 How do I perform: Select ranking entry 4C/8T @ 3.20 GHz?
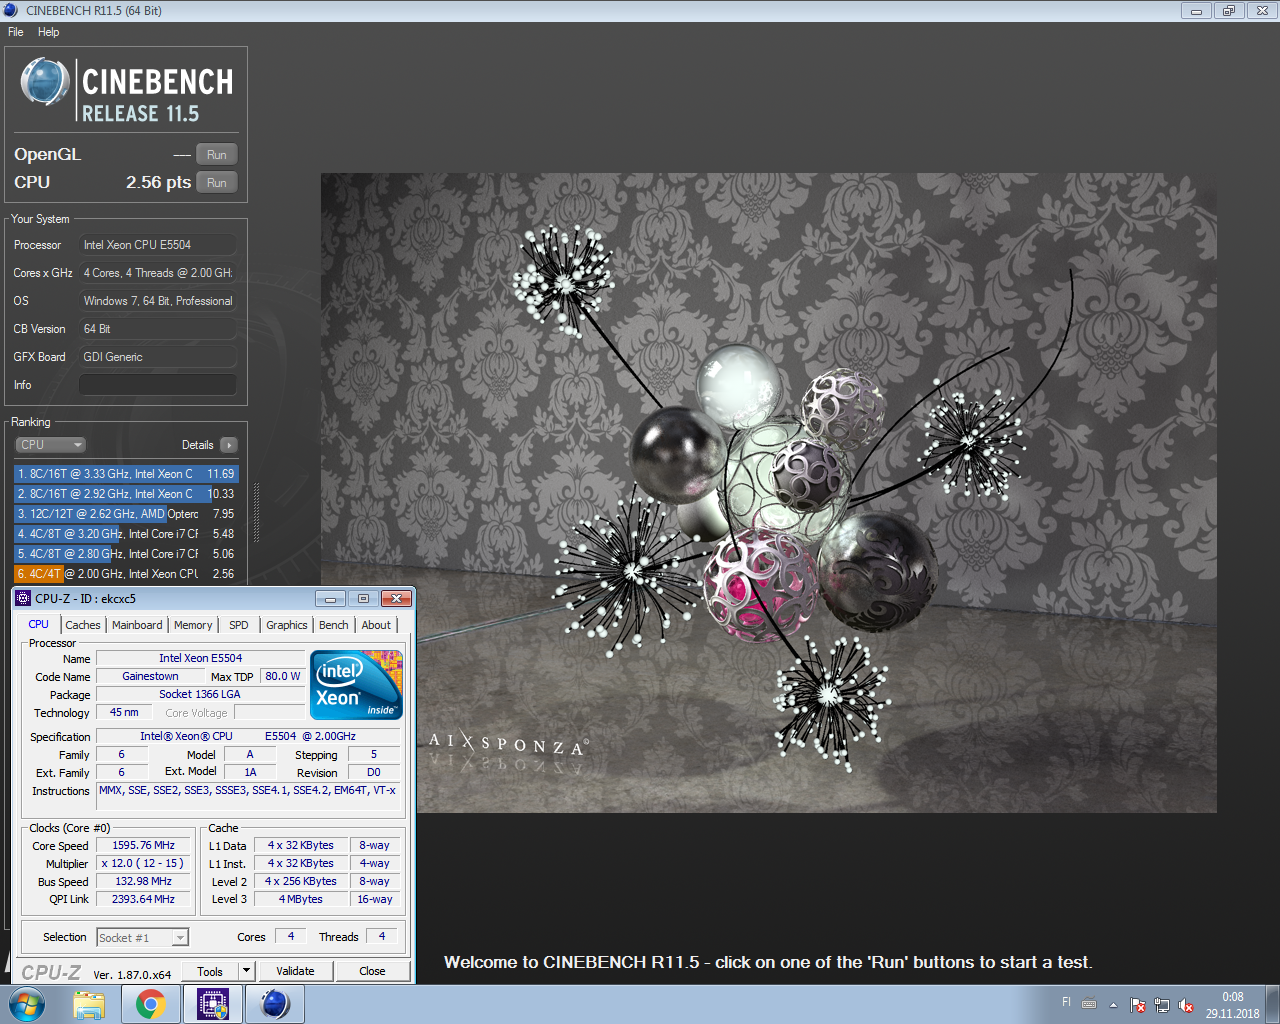[126, 534]
